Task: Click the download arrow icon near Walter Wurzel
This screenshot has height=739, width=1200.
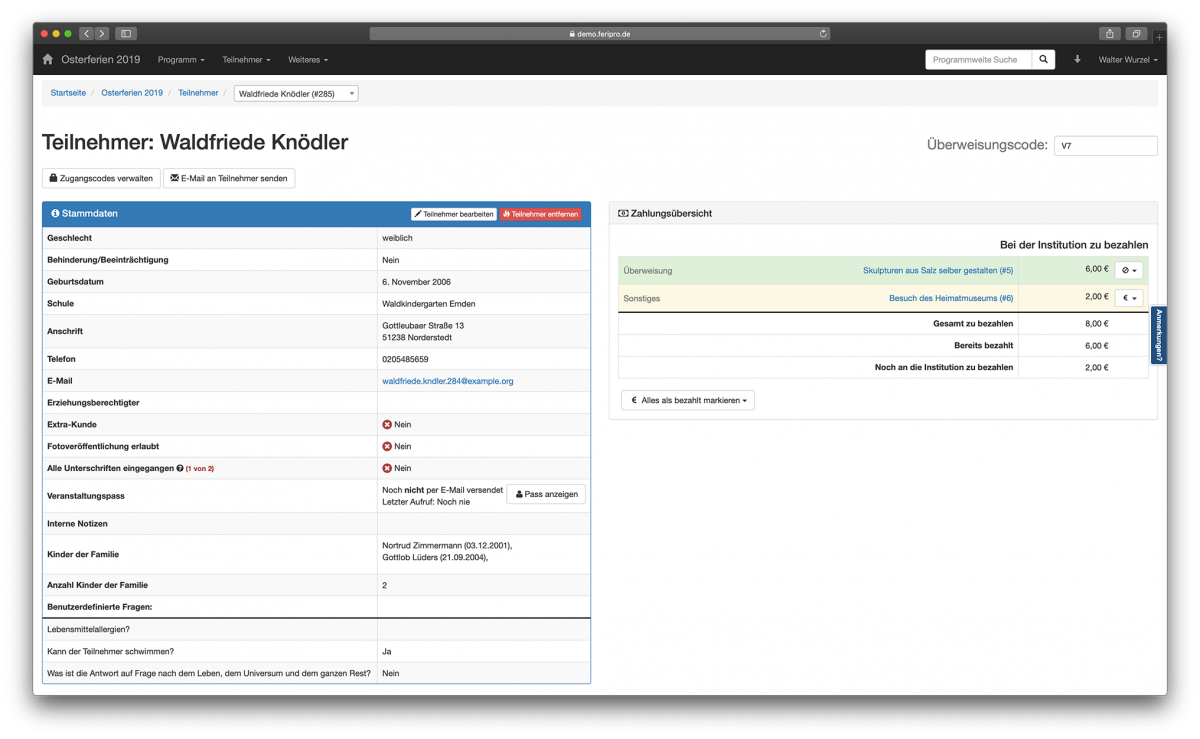Action: 1077,59
